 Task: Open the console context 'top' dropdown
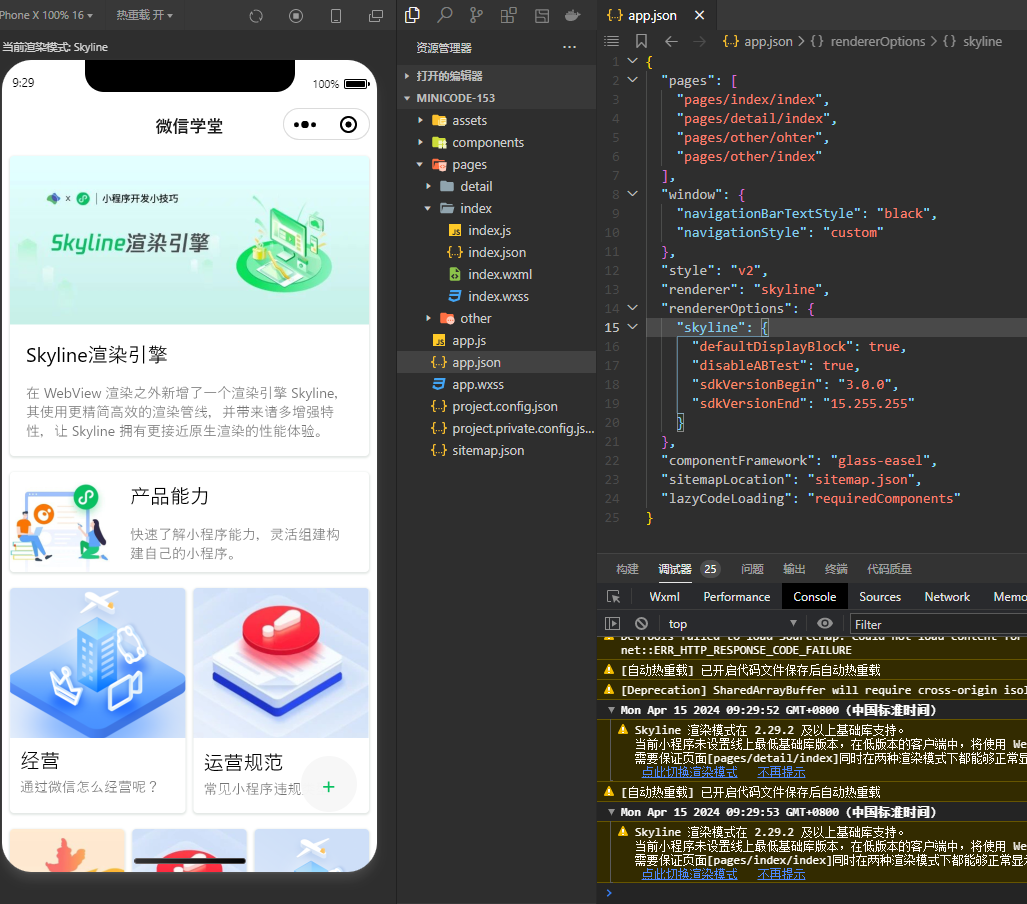tap(732, 624)
